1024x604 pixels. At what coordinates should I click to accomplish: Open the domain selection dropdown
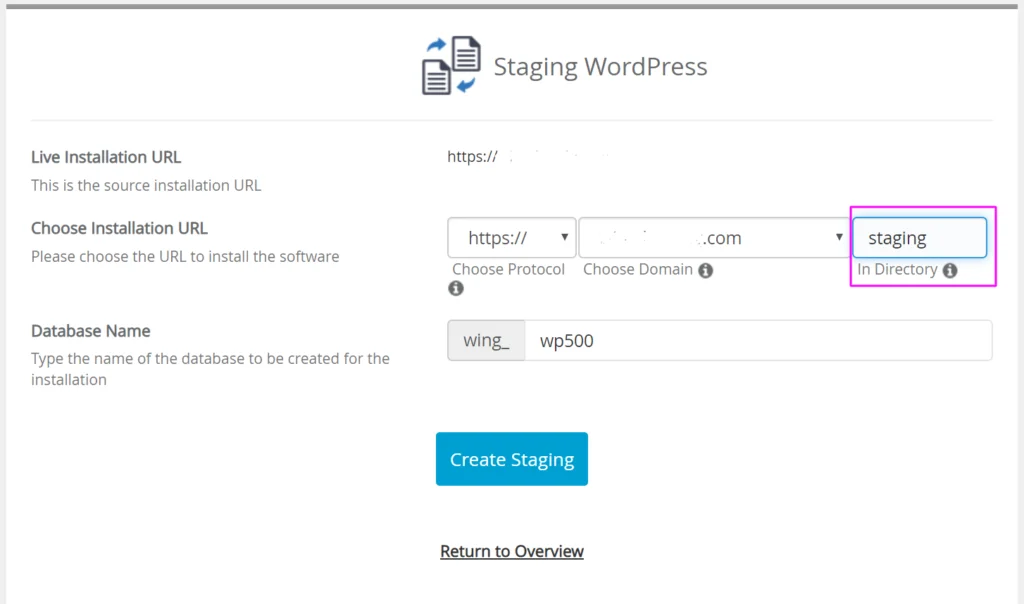point(714,238)
